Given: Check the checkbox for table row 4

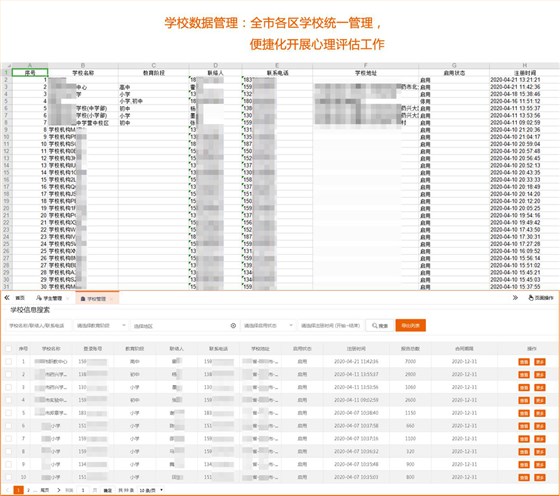Looking at the screenshot, I should [9, 400].
